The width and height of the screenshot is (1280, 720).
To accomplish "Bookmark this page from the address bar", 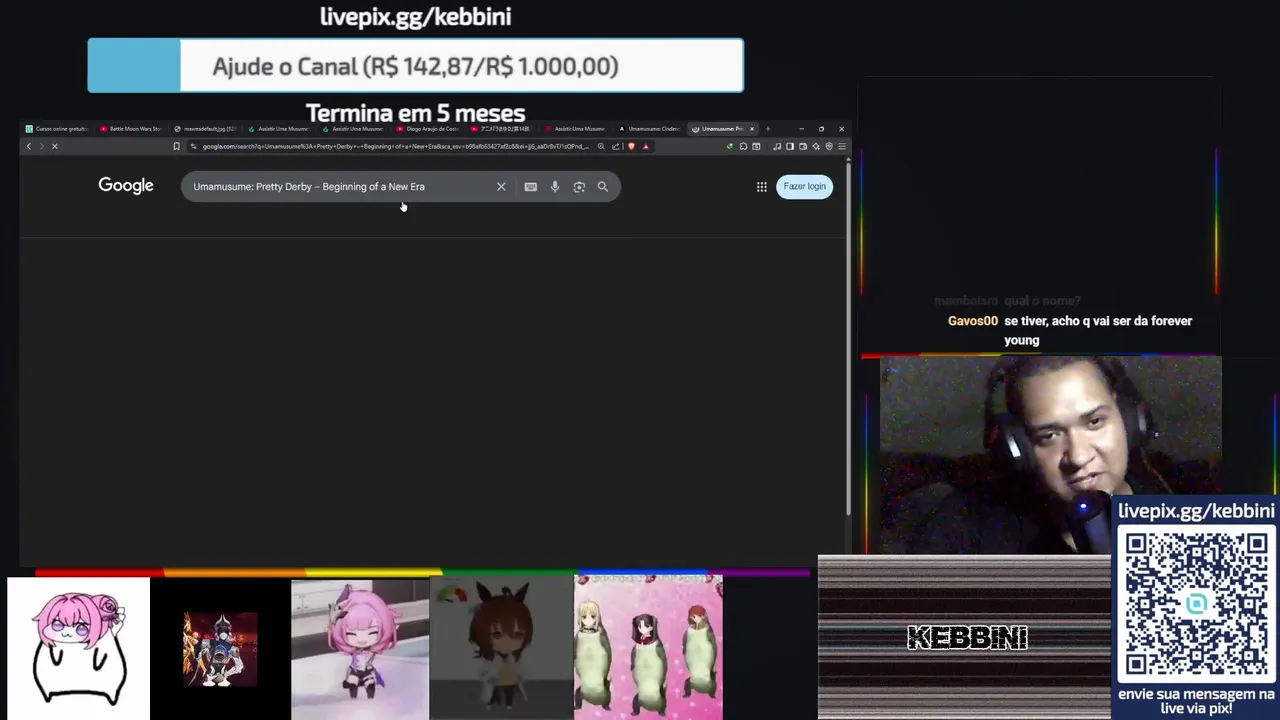I will (177, 146).
